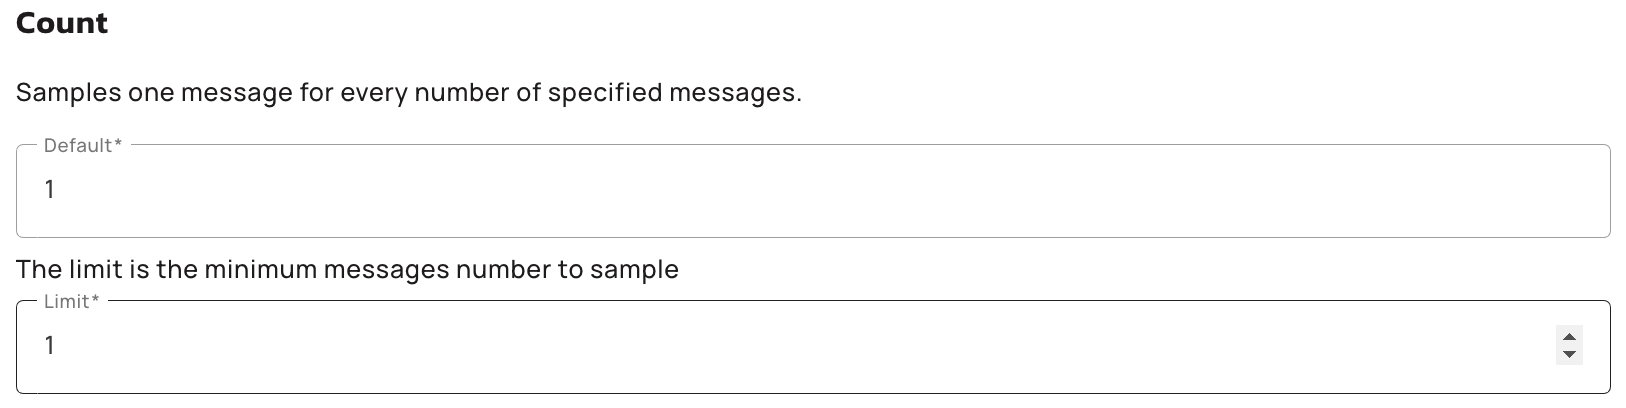Click the value 1 in the Default field
Screen dimensions: 1626x408
pos(49,190)
